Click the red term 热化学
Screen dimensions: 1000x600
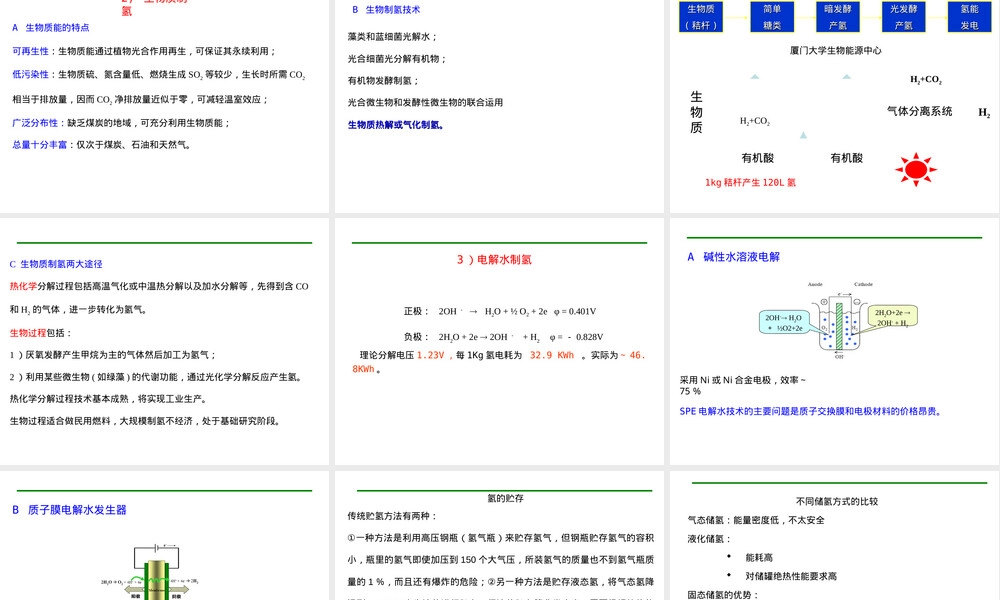[x=23, y=286]
